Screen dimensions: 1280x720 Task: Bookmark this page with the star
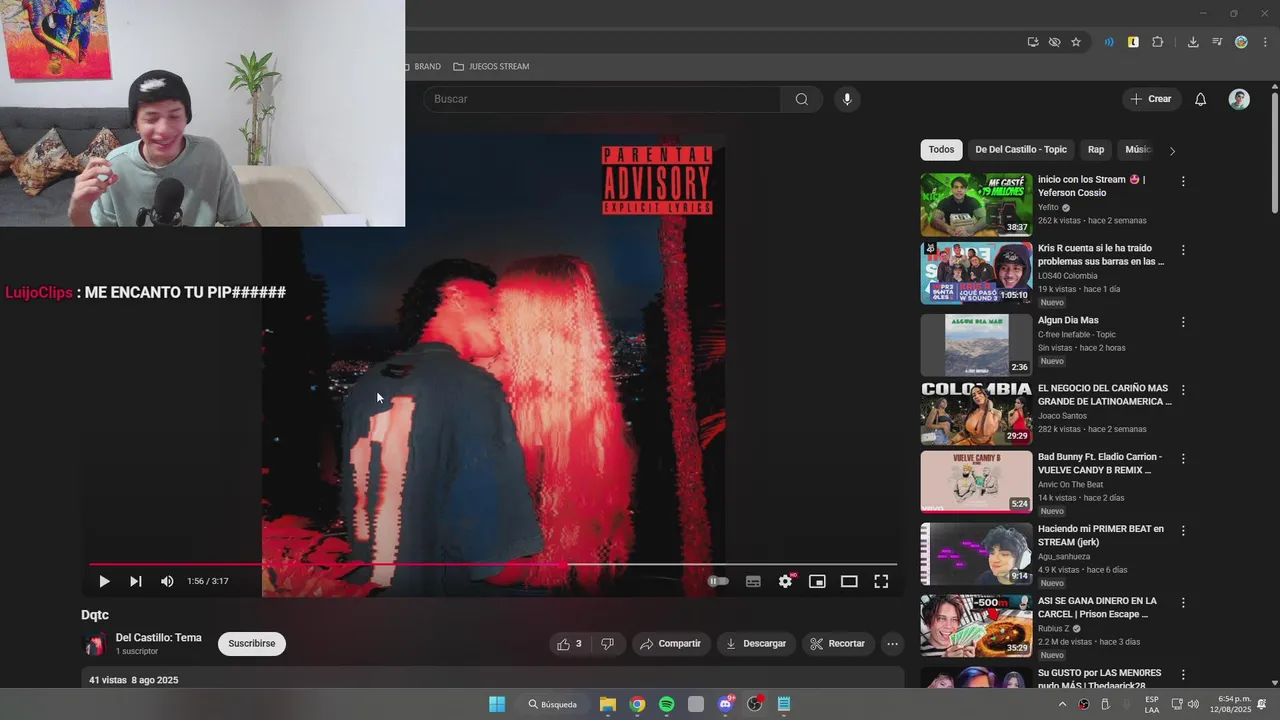point(1076,42)
